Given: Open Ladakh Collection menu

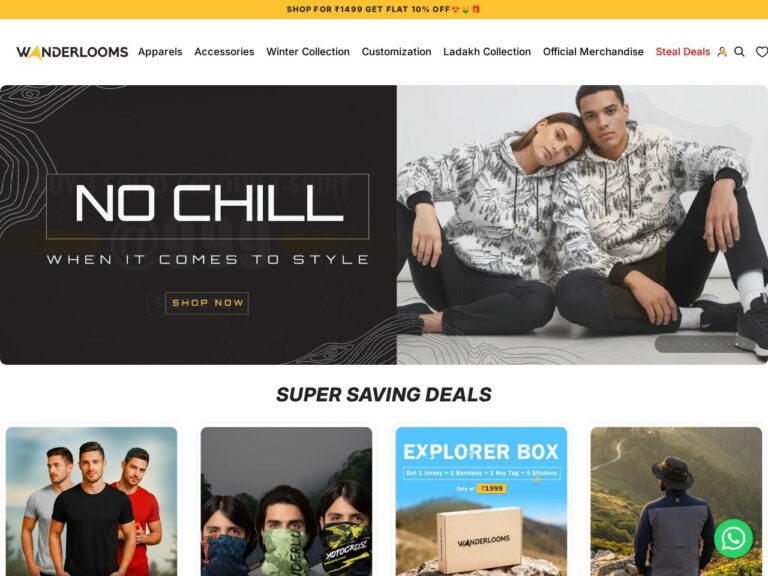Looking at the screenshot, I should tap(487, 52).
